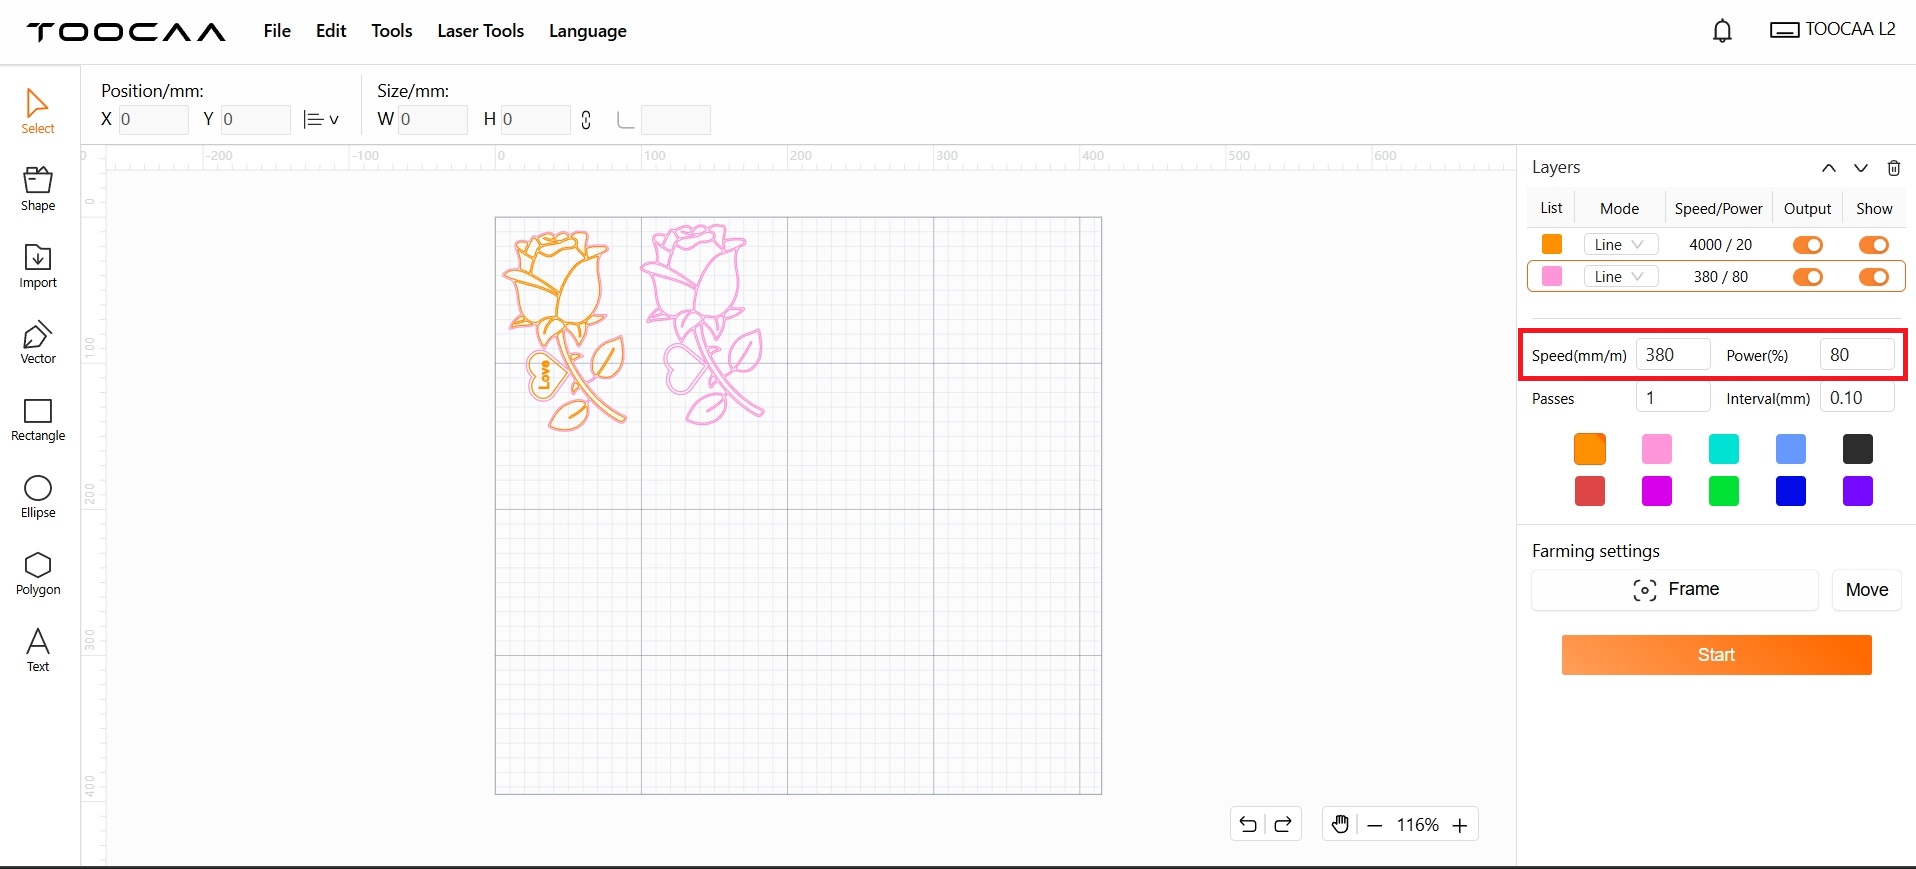Delete layer with the trash icon
This screenshot has width=1916, height=869.
[1893, 168]
